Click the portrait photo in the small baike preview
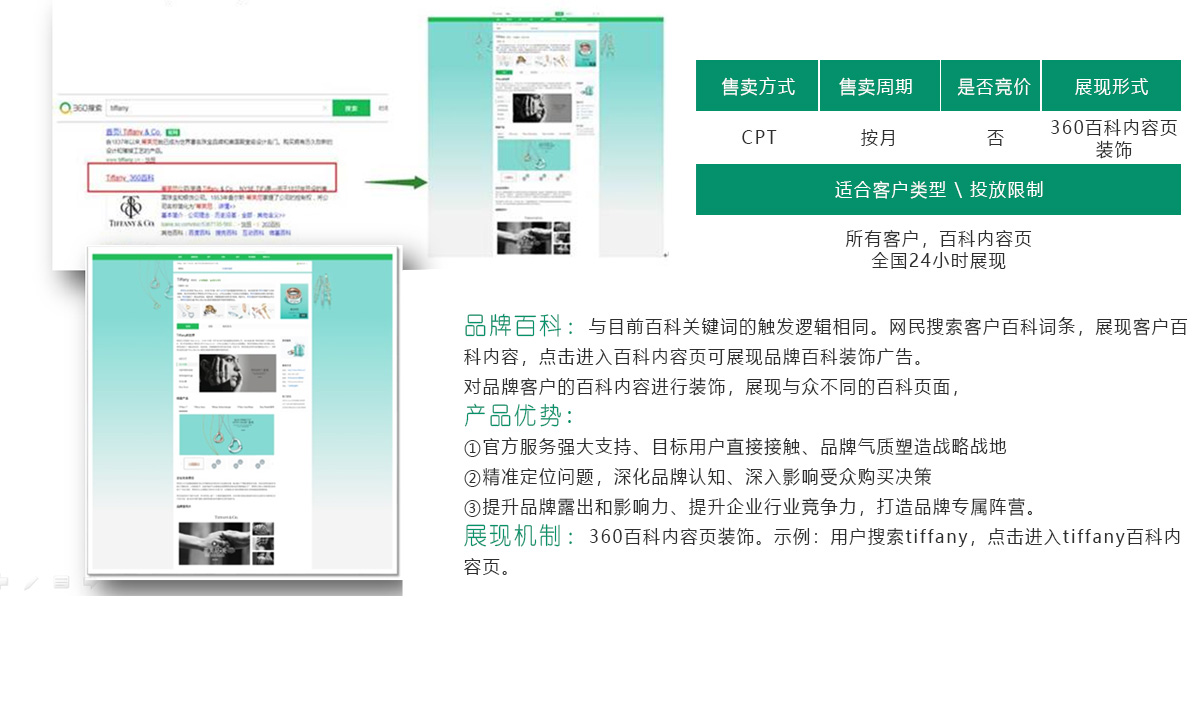 (541, 108)
